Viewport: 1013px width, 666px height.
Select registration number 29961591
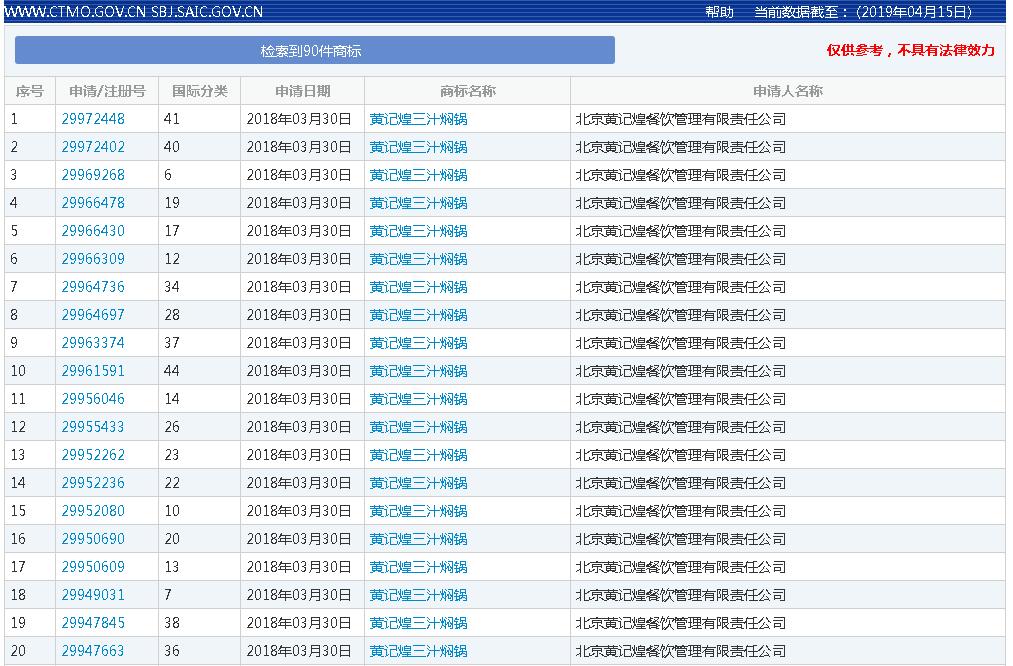pos(93,371)
